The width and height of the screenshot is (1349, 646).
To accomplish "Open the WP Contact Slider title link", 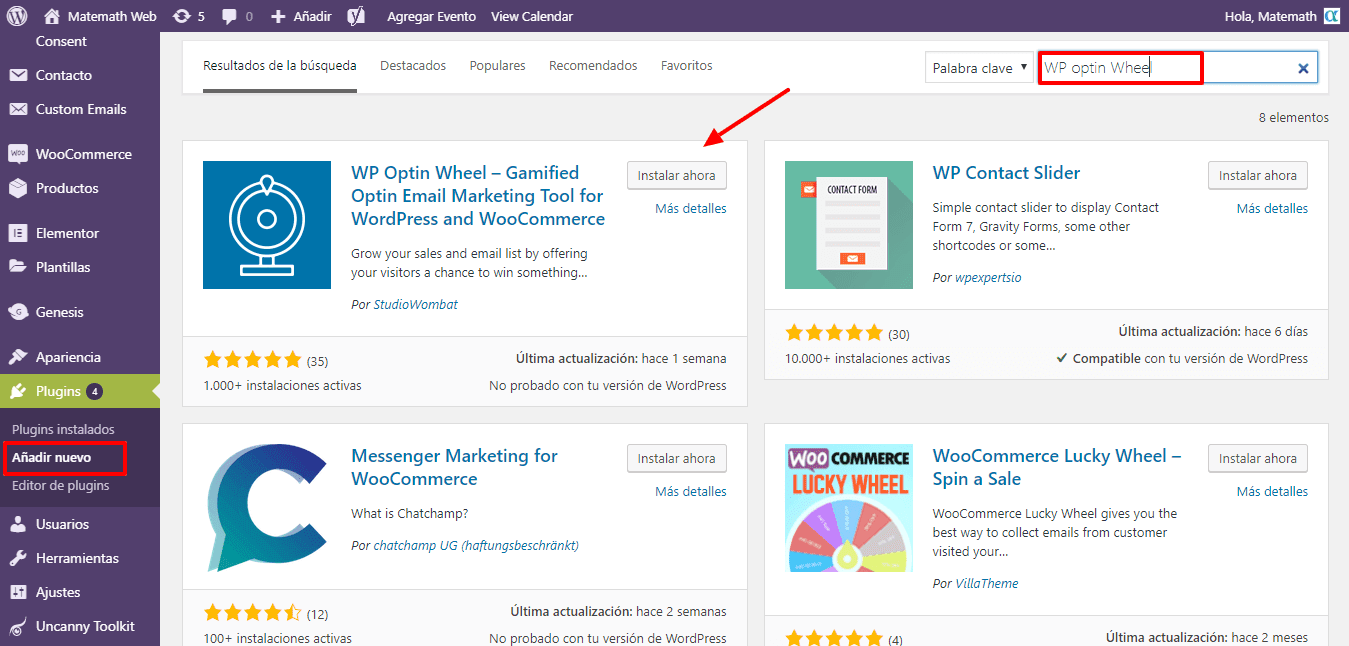I will [1006, 173].
